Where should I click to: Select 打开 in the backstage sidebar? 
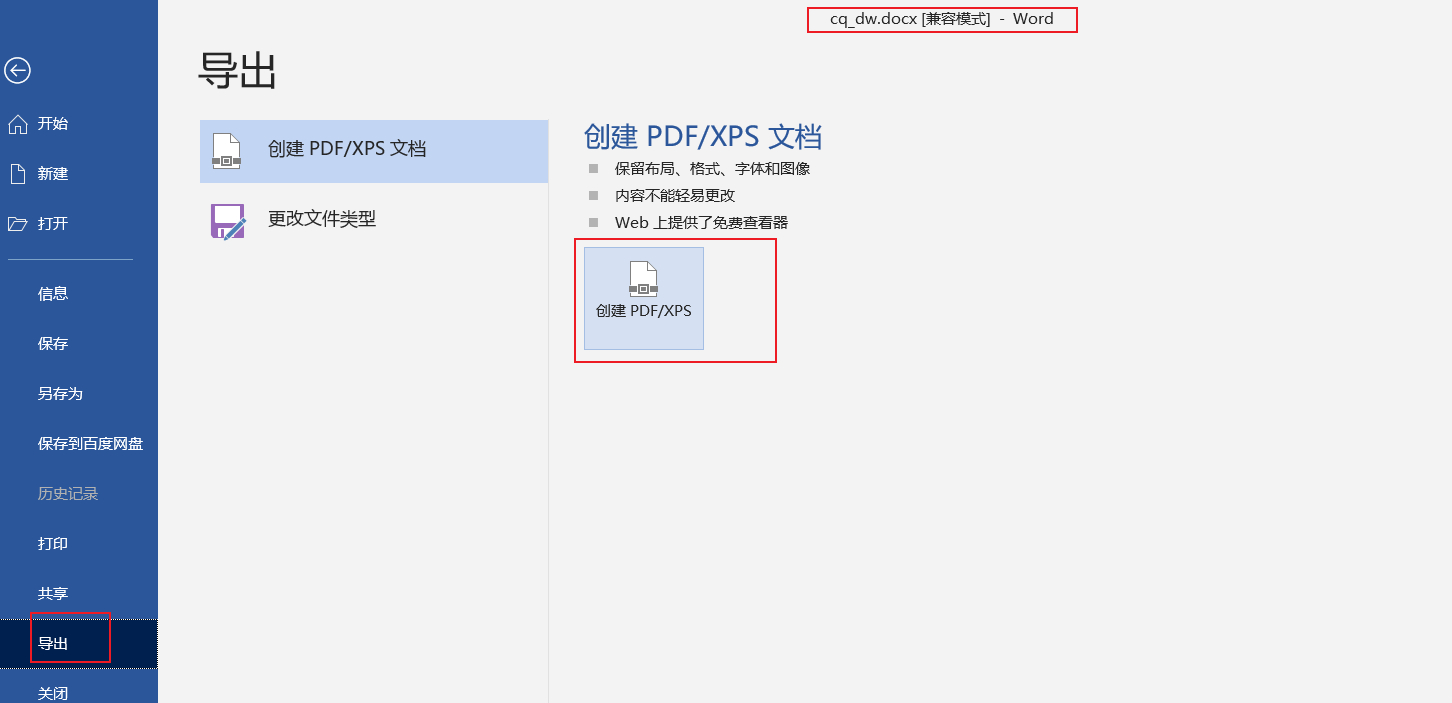[x=79, y=224]
